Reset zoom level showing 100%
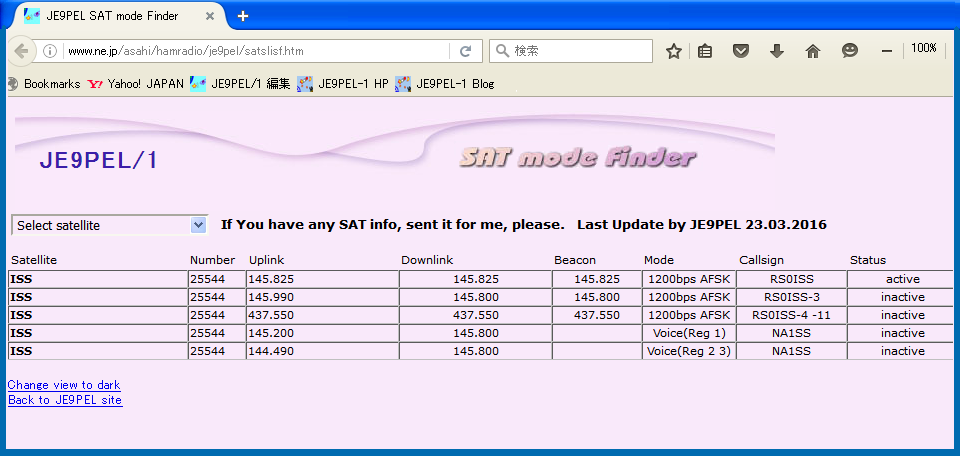 tap(924, 48)
